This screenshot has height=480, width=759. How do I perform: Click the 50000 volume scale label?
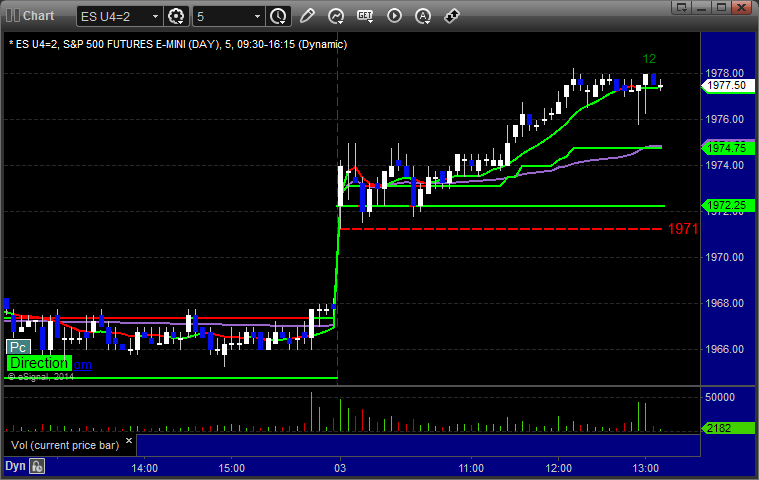pos(720,397)
